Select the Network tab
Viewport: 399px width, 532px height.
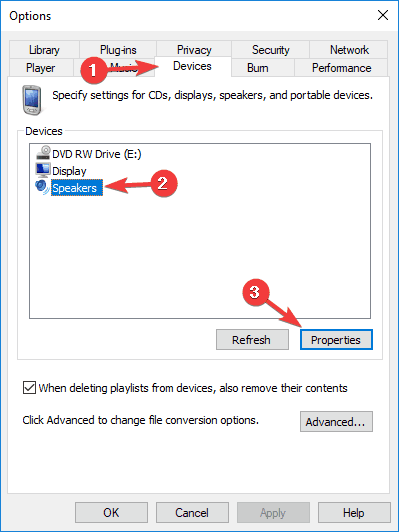[x=349, y=50]
